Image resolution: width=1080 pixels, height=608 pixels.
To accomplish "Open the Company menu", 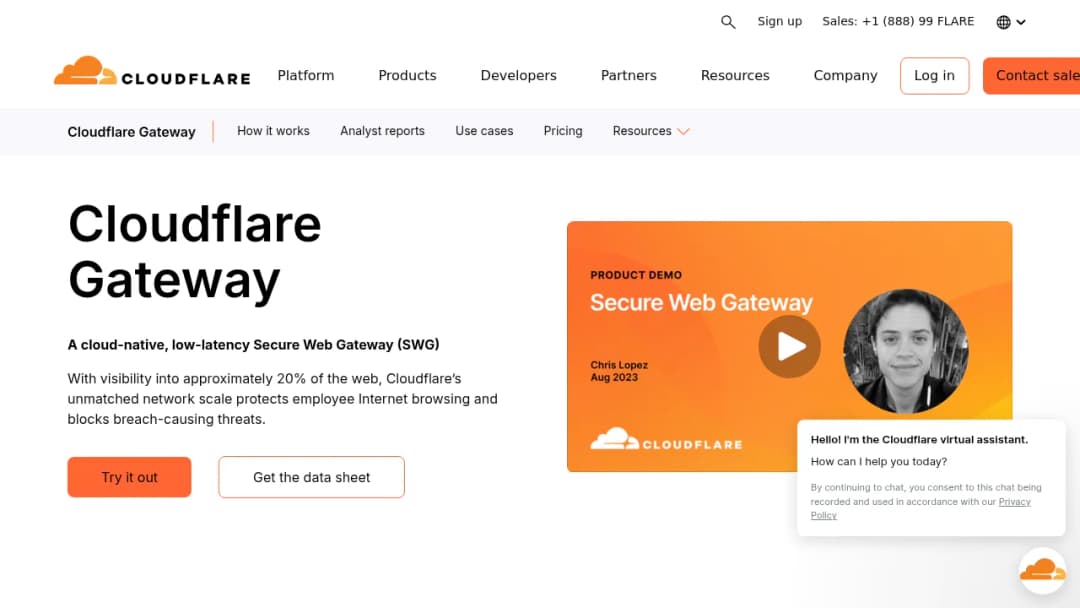I will (x=845, y=76).
